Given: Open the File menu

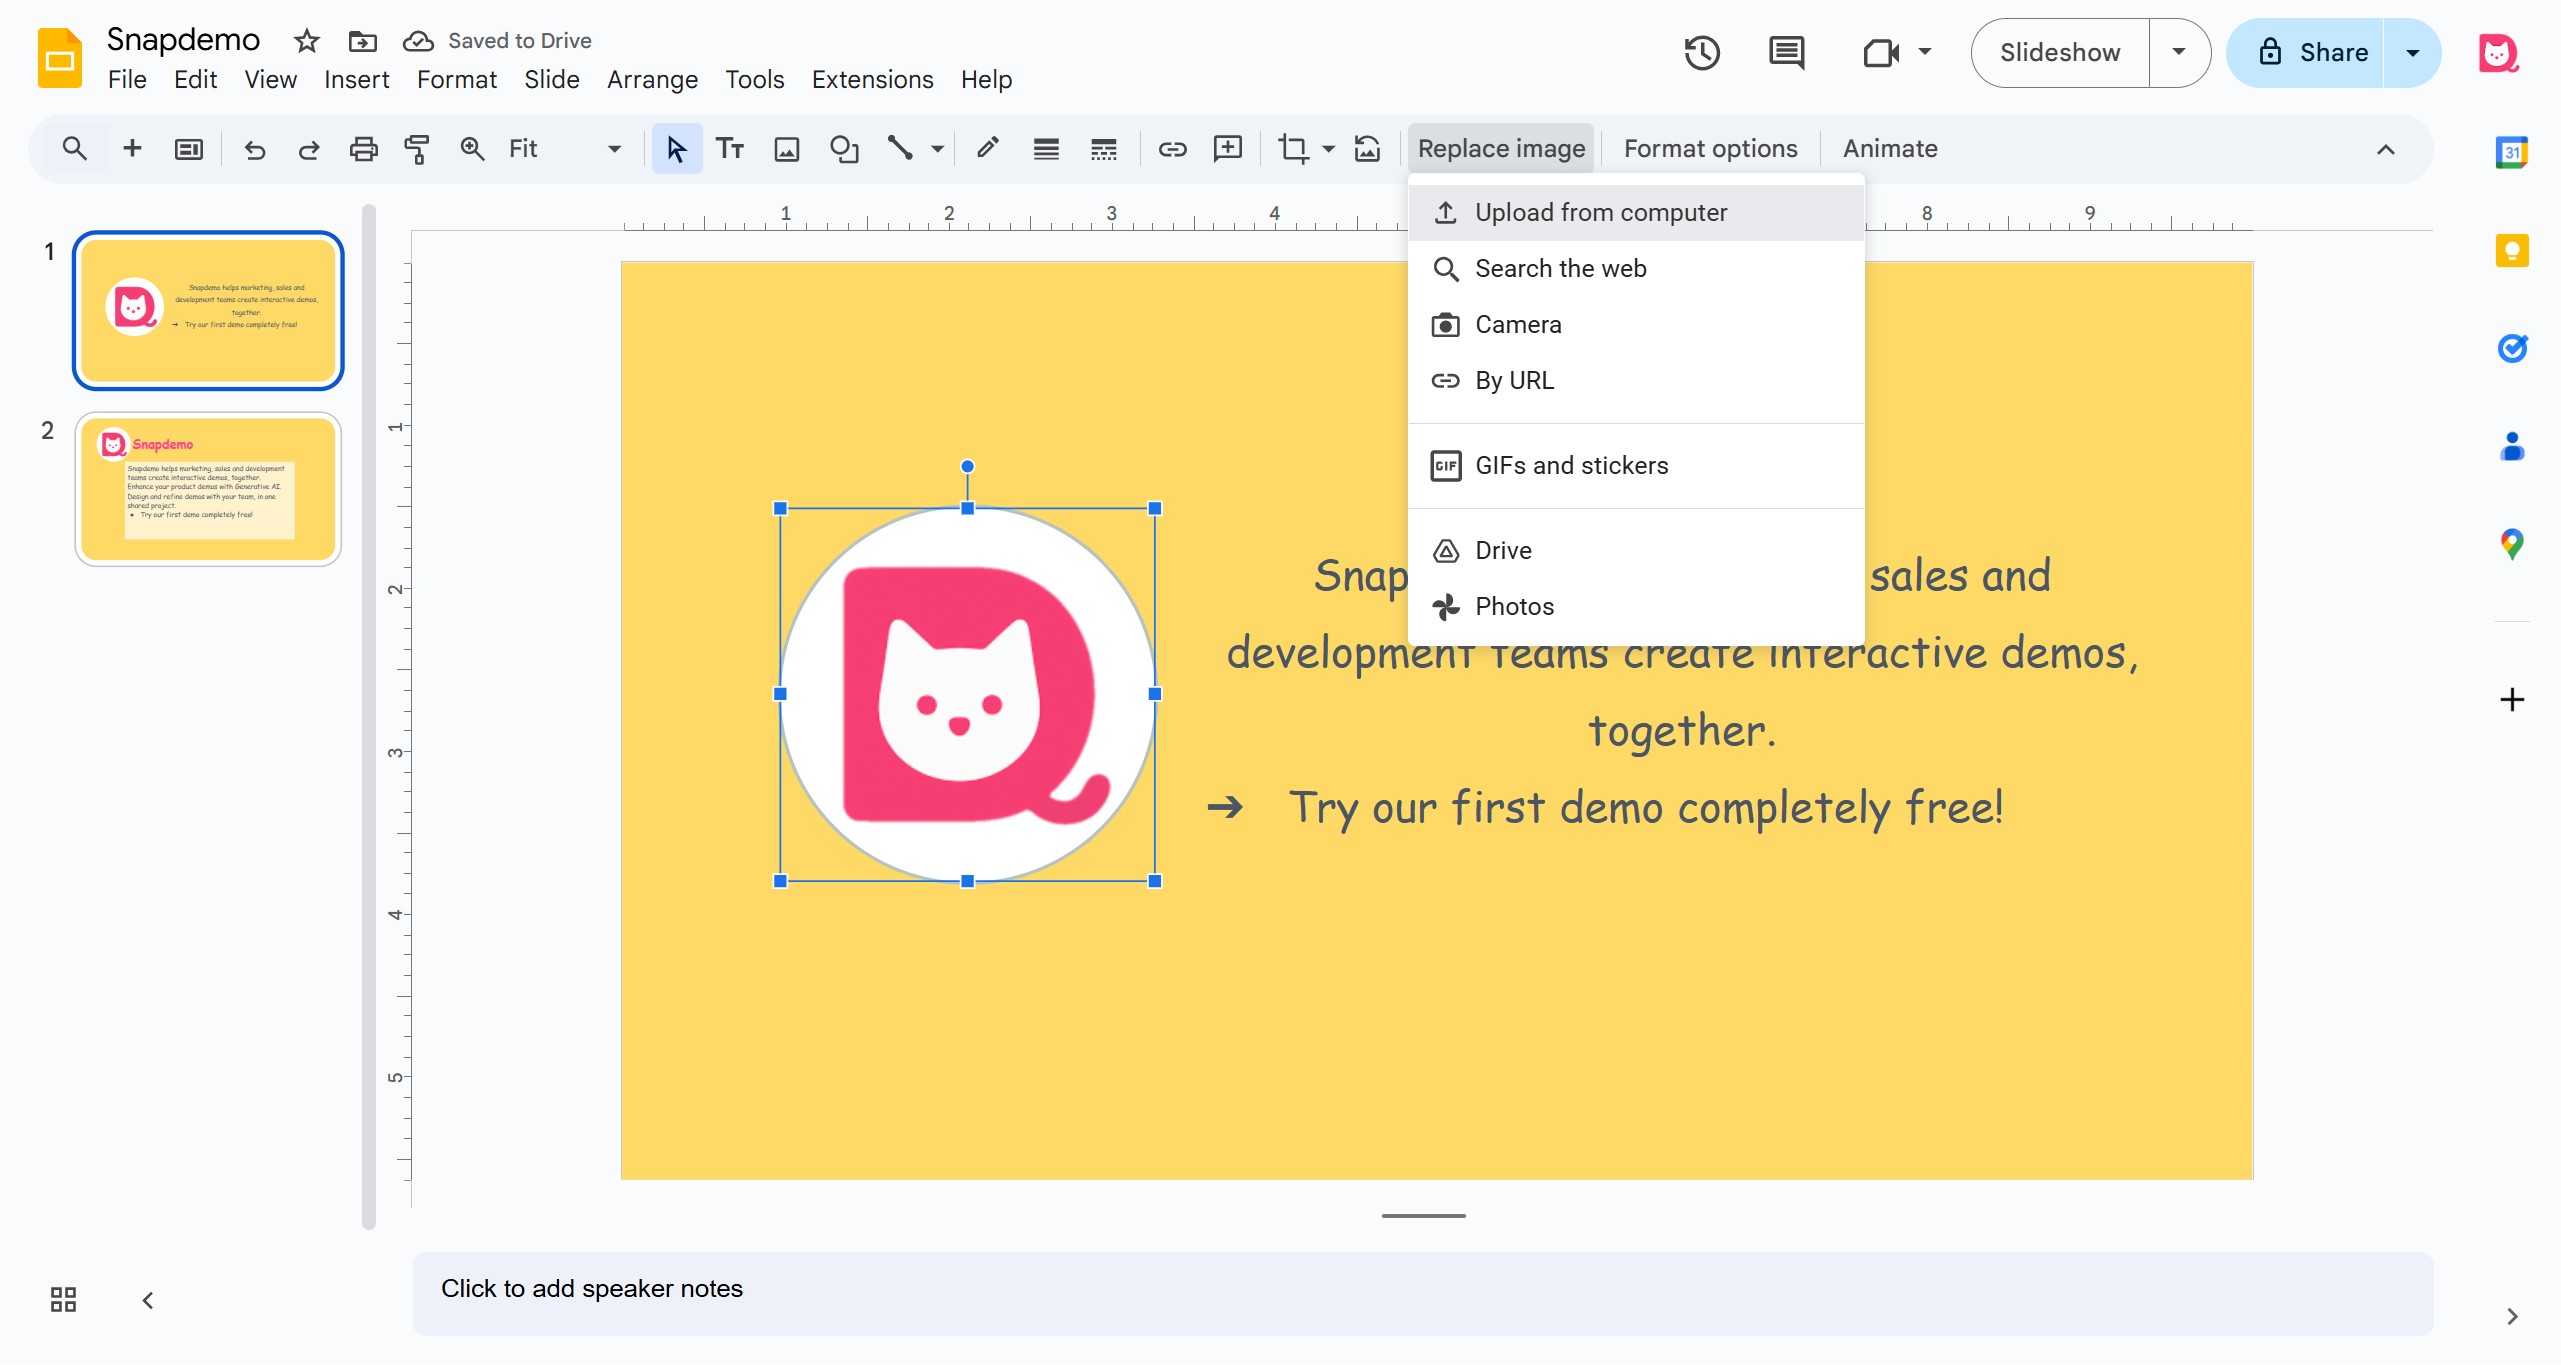Looking at the screenshot, I should [127, 79].
